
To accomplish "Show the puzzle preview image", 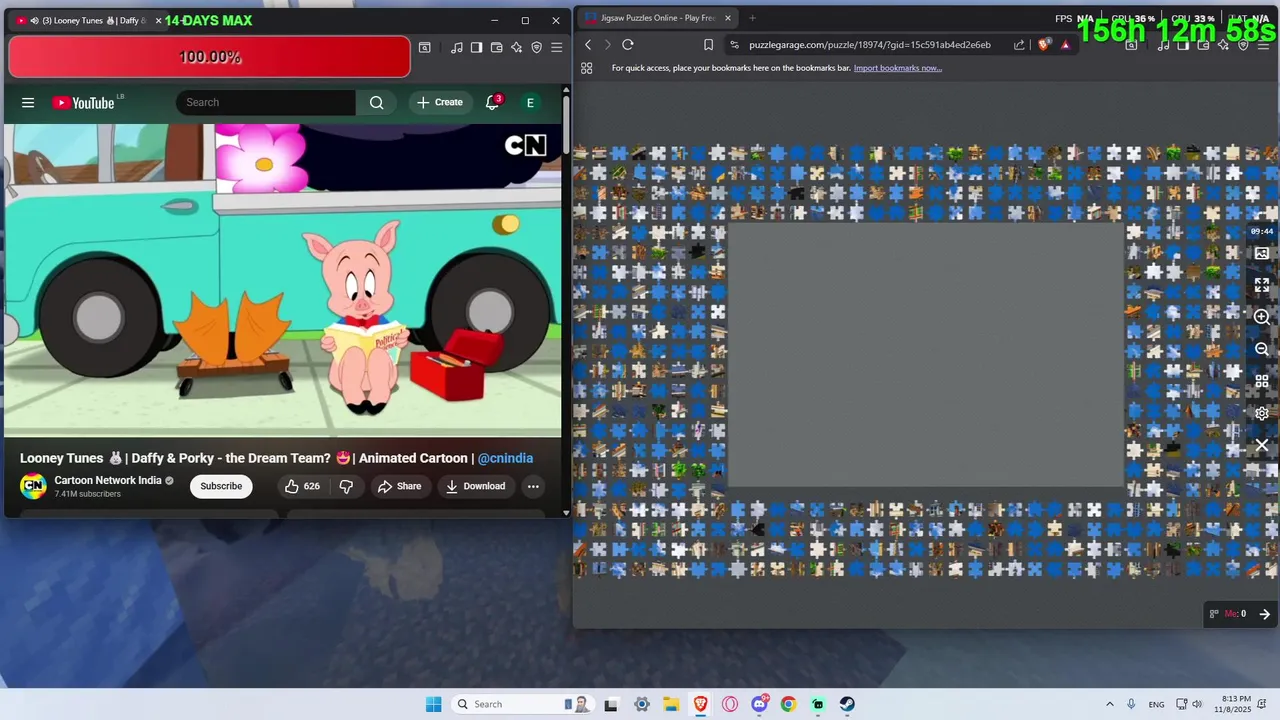I will tap(1262, 253).
